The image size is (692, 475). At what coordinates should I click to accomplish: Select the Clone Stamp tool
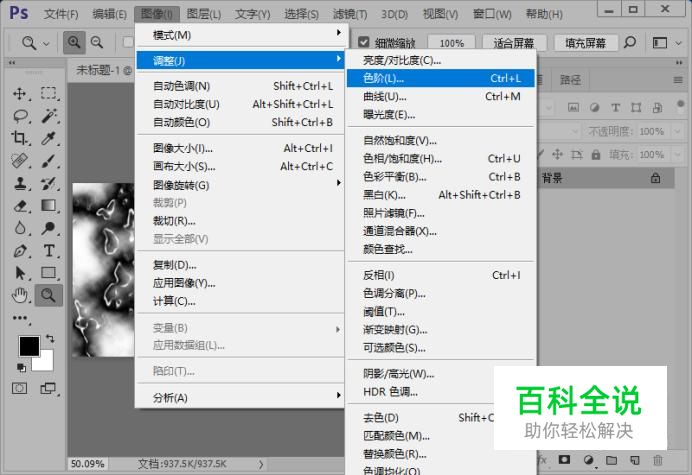click(x=20, y=183)
